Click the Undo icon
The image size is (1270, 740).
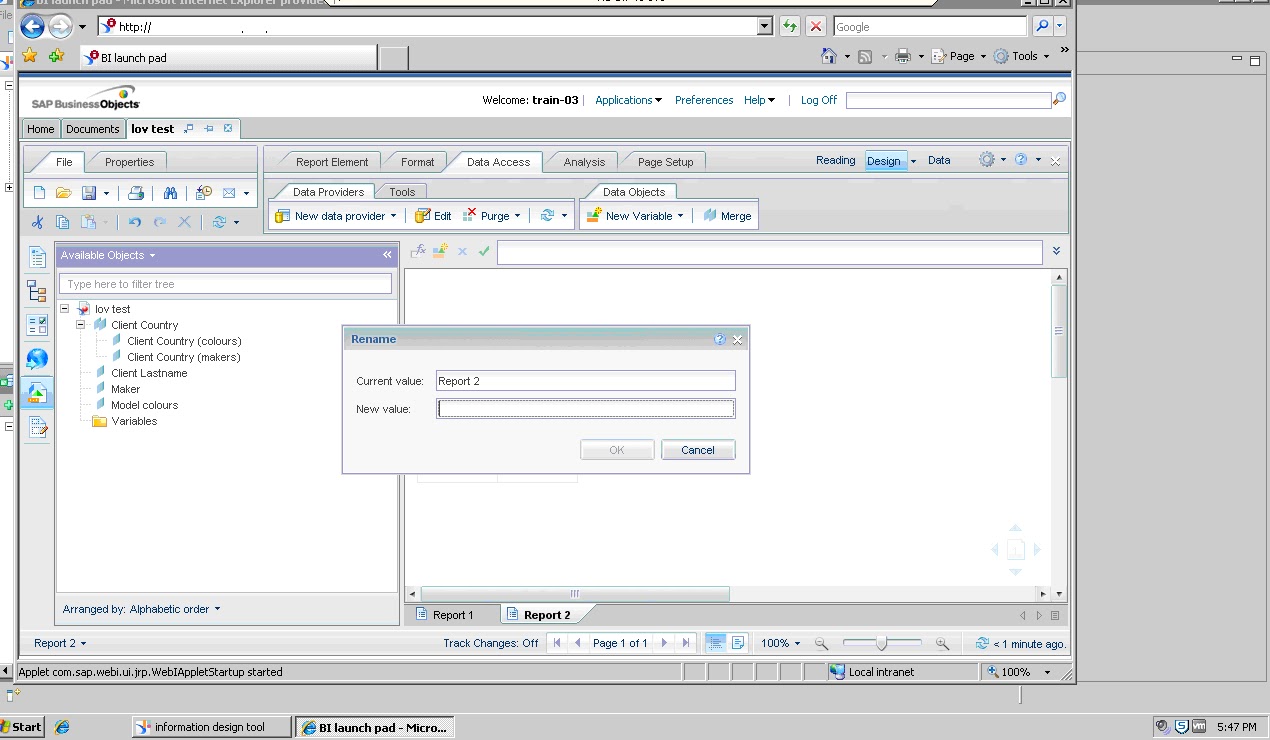[134, 222]
